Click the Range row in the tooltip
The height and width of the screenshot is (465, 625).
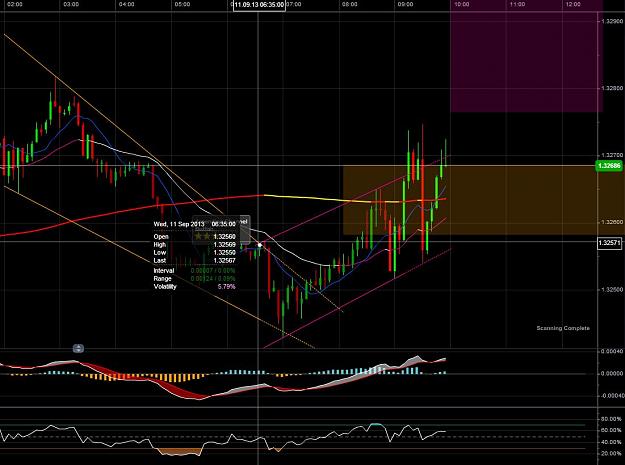coord(195,279)
